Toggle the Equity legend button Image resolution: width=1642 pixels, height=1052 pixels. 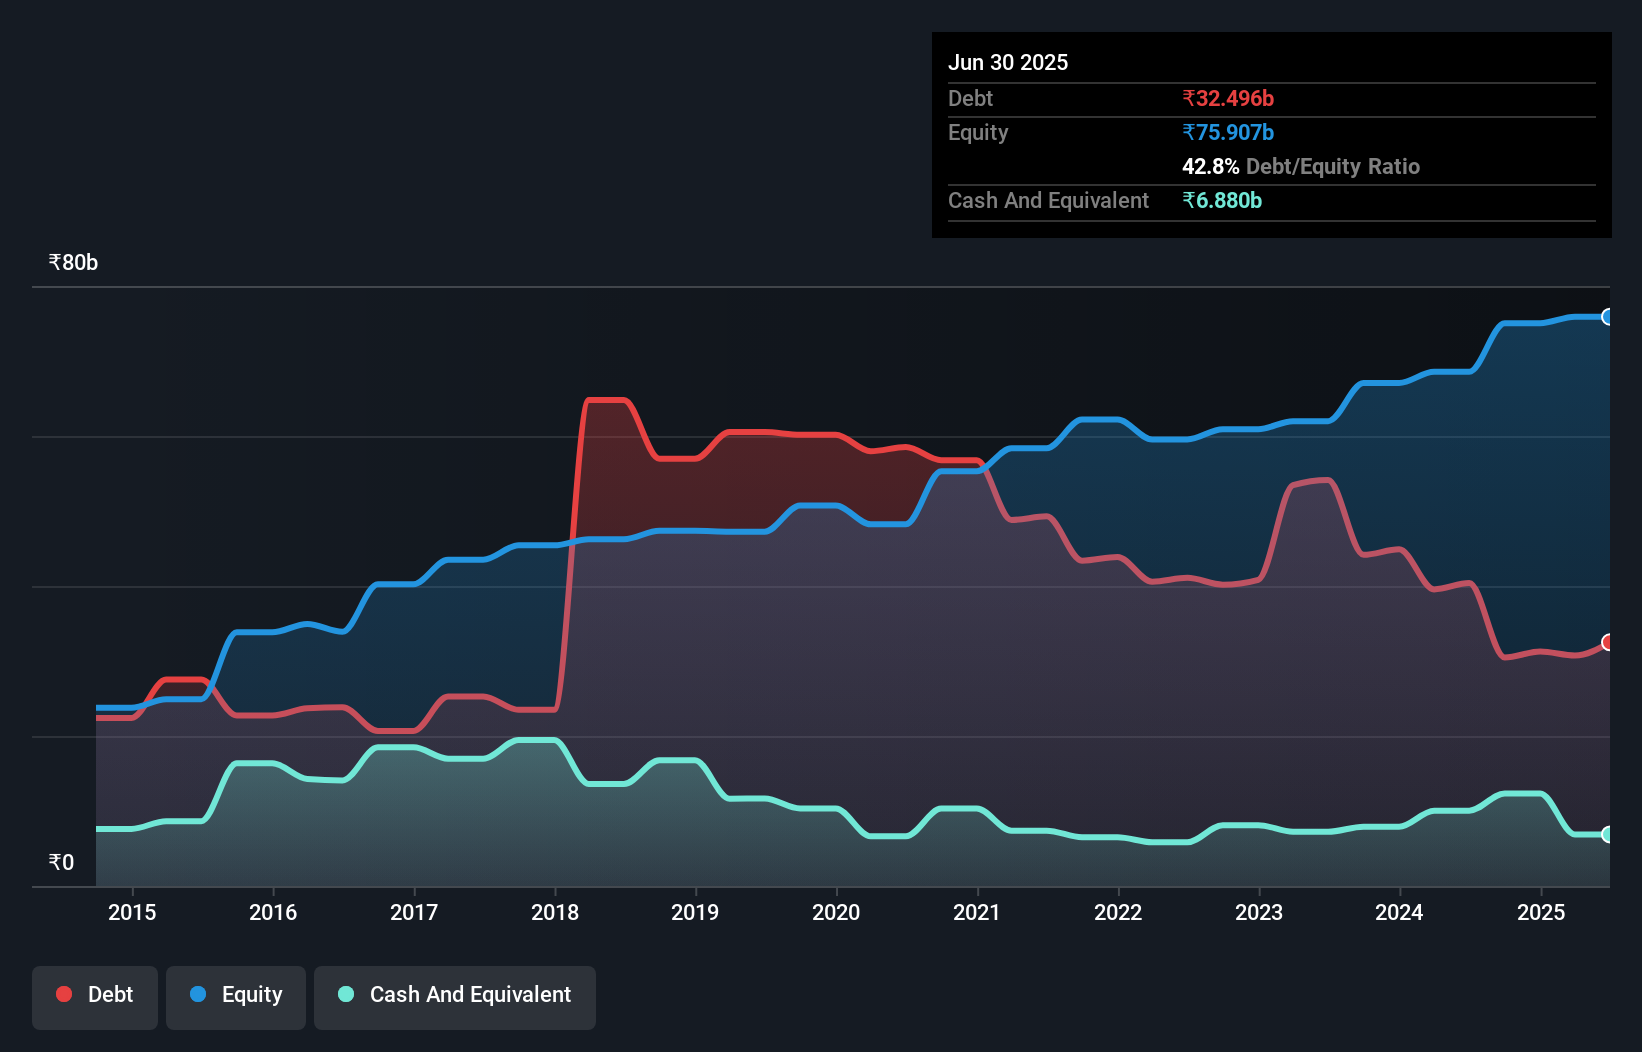click(236, 997)
